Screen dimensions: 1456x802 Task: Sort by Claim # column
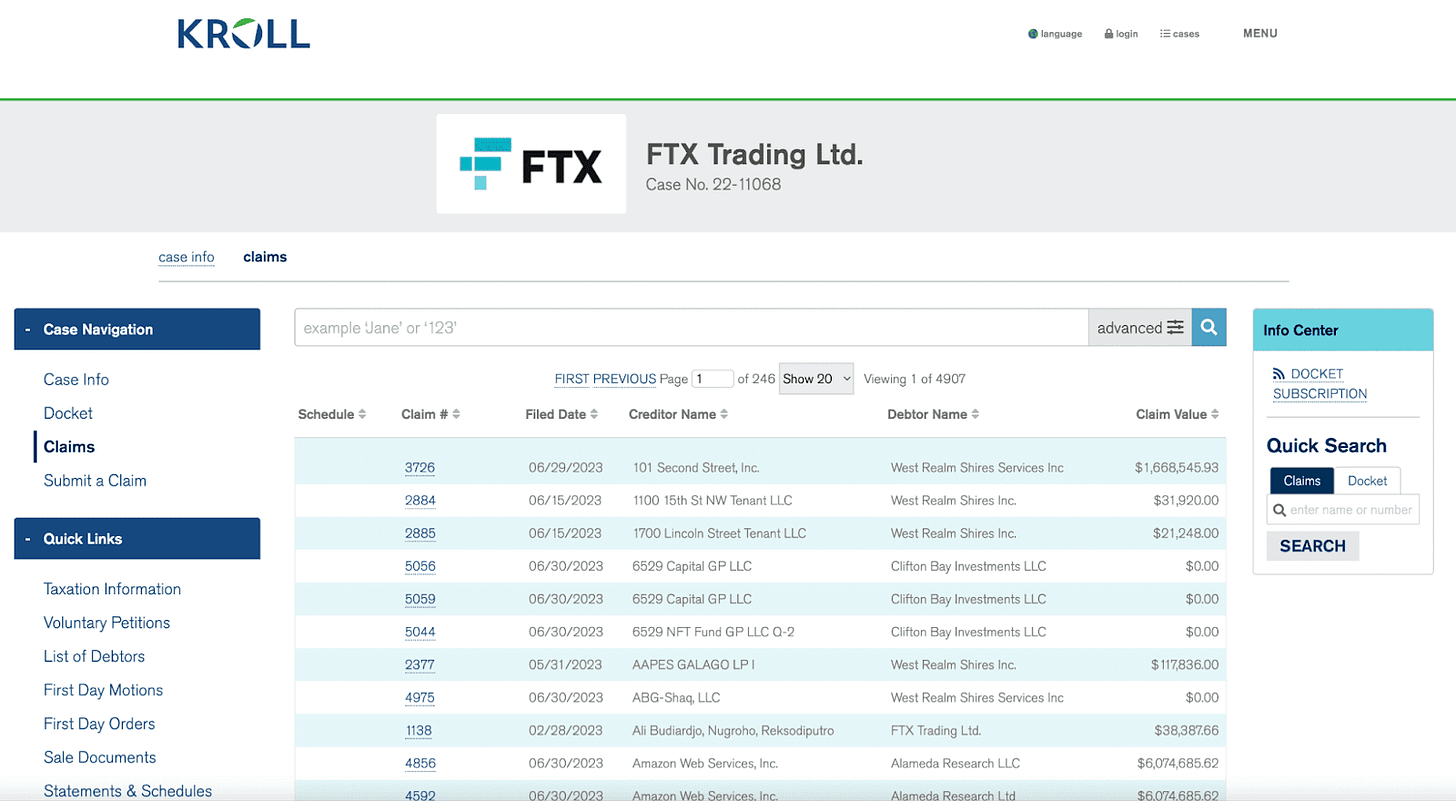tap(430, 414)
